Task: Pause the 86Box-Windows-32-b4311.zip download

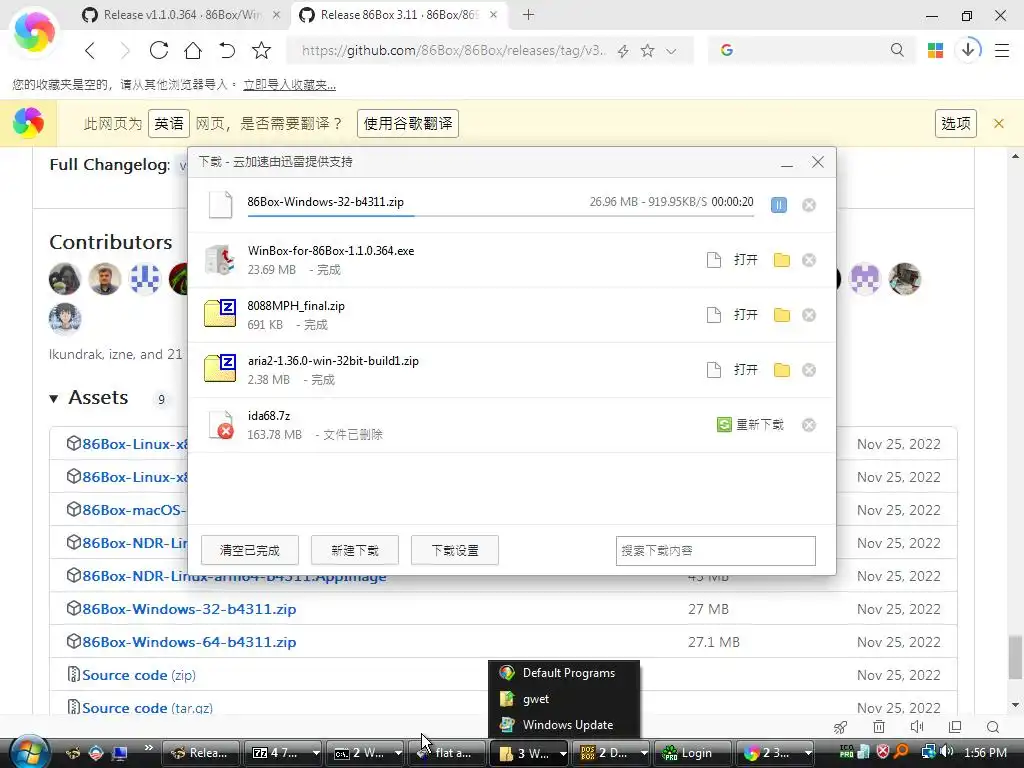Action: pyautogui.click(x=778, y=205)
